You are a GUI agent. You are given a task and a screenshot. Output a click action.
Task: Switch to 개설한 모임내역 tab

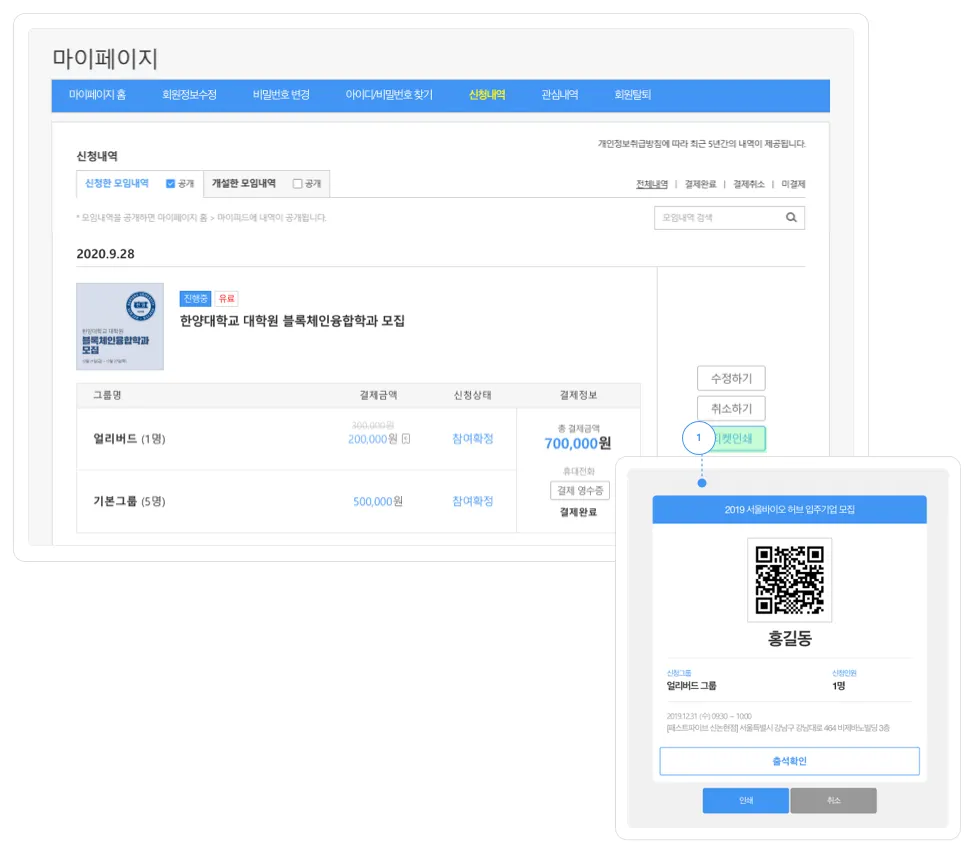pos(244,183)
